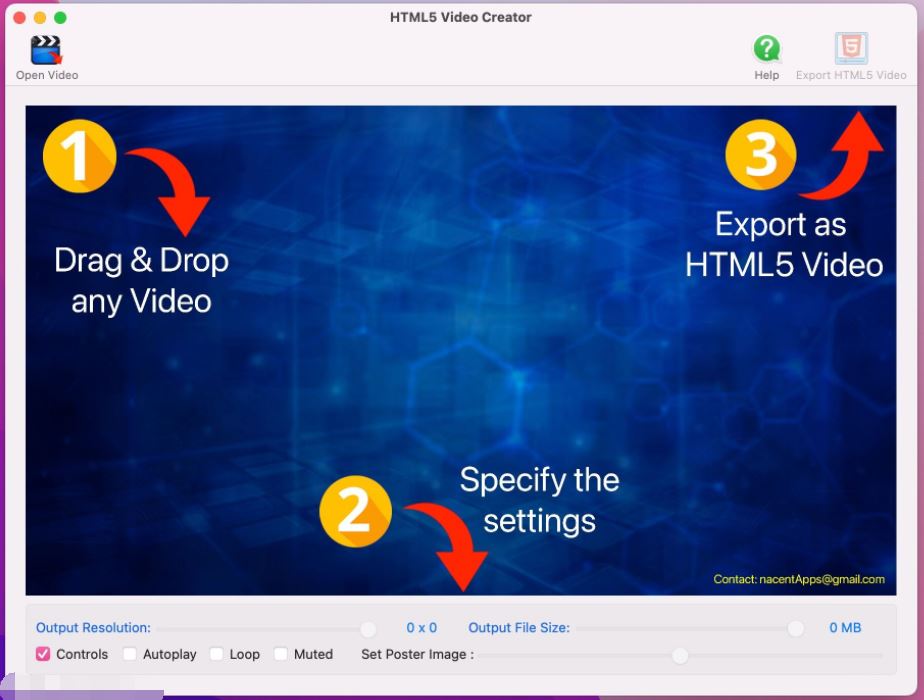The width and height of the screenshot is (924, 700).
Task: Toggle the Controls checkbox
Action: 43,653
